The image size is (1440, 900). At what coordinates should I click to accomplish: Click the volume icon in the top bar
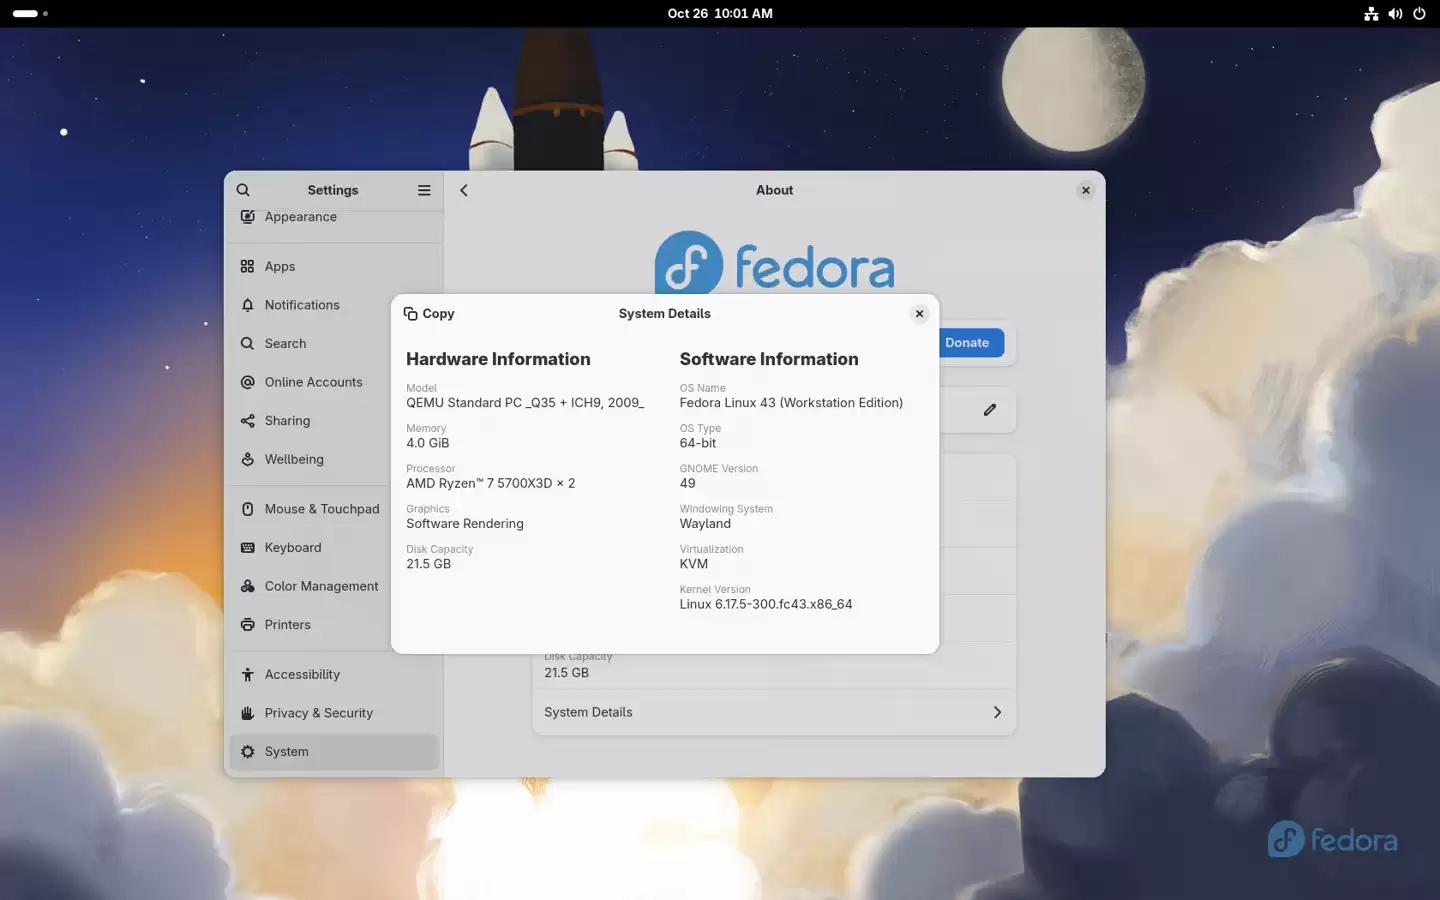(1395, 14)
